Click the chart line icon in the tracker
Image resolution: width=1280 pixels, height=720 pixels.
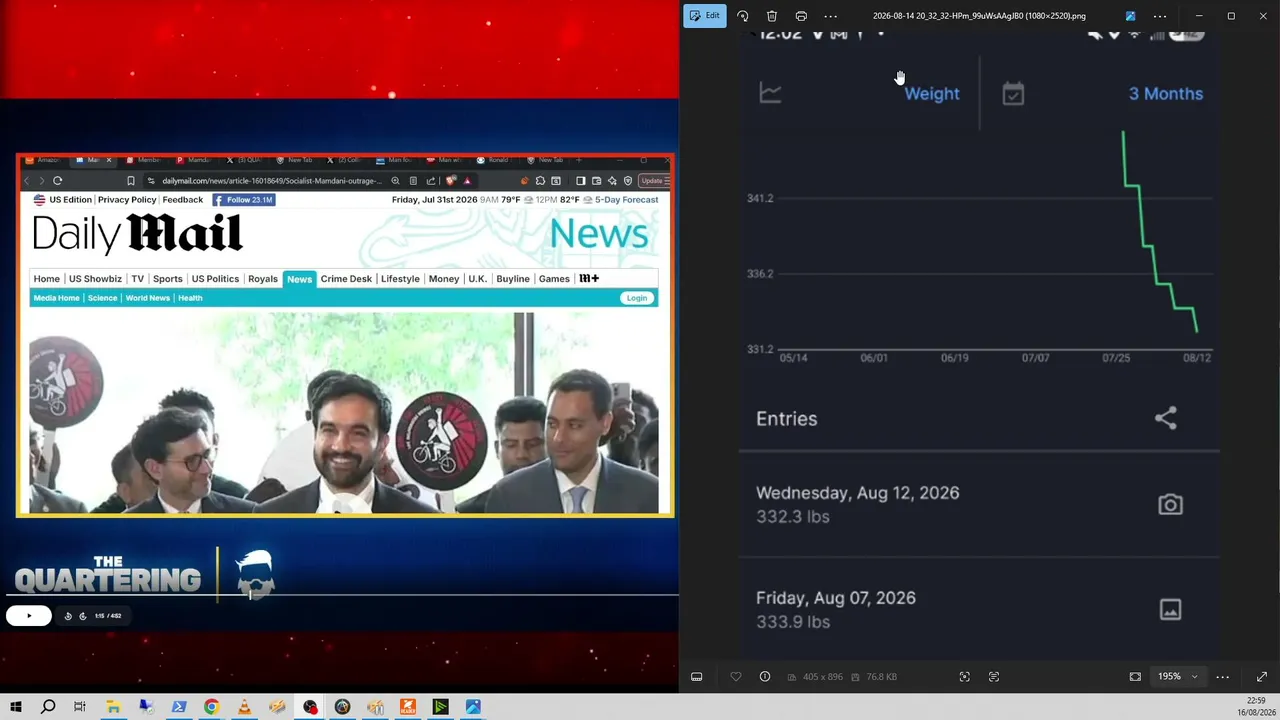coord(770,93)
